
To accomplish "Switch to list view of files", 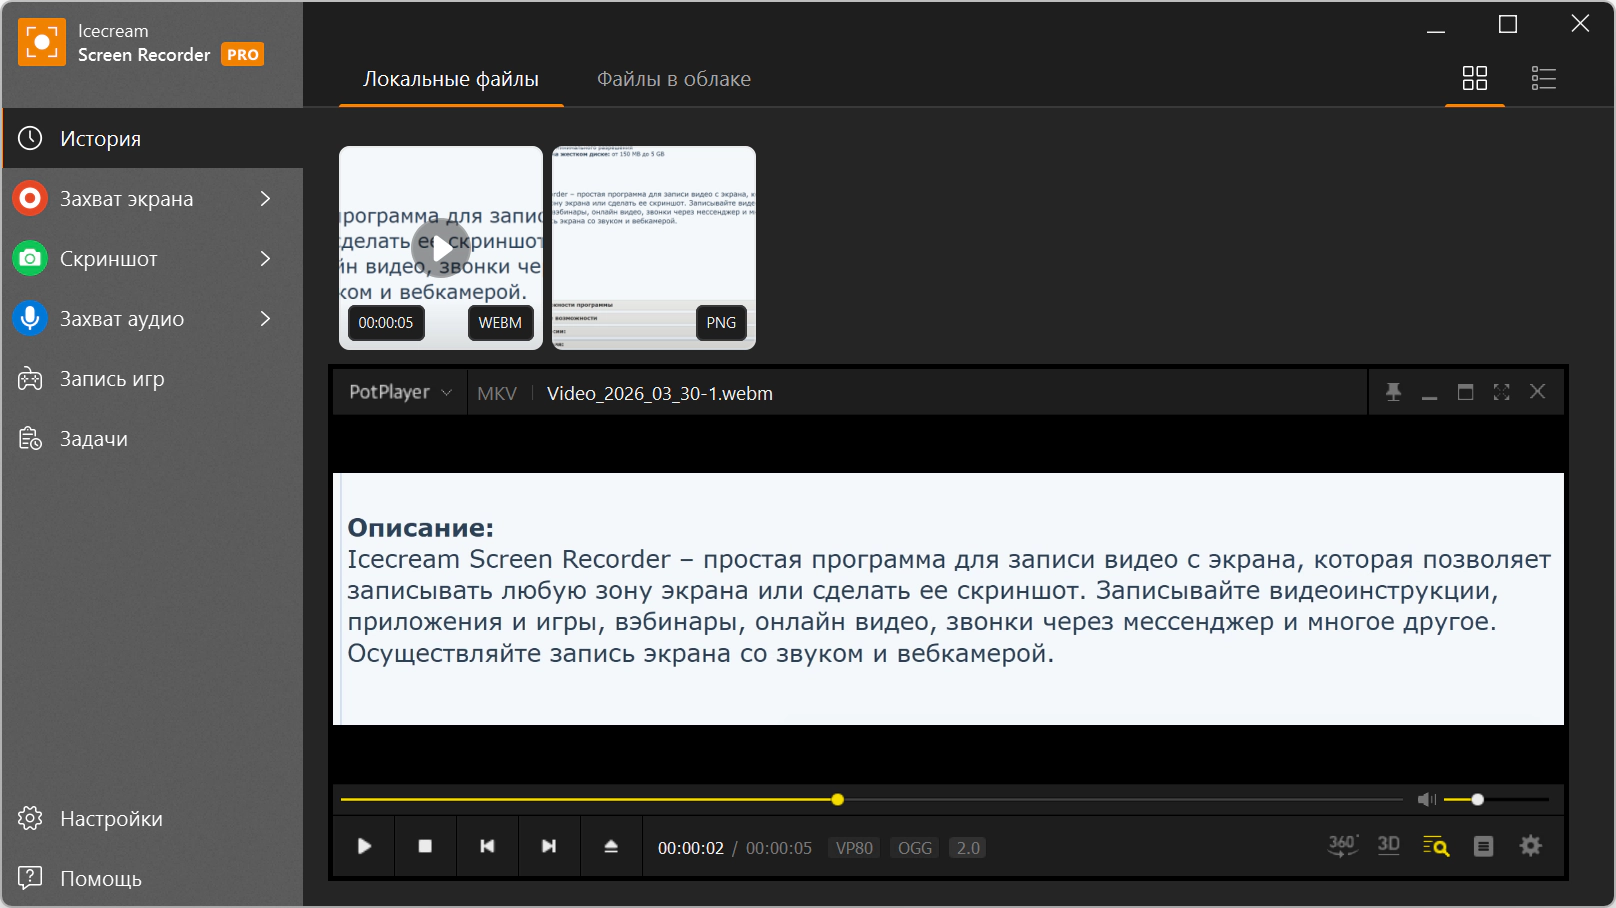I will click(x=1543, y=78).
